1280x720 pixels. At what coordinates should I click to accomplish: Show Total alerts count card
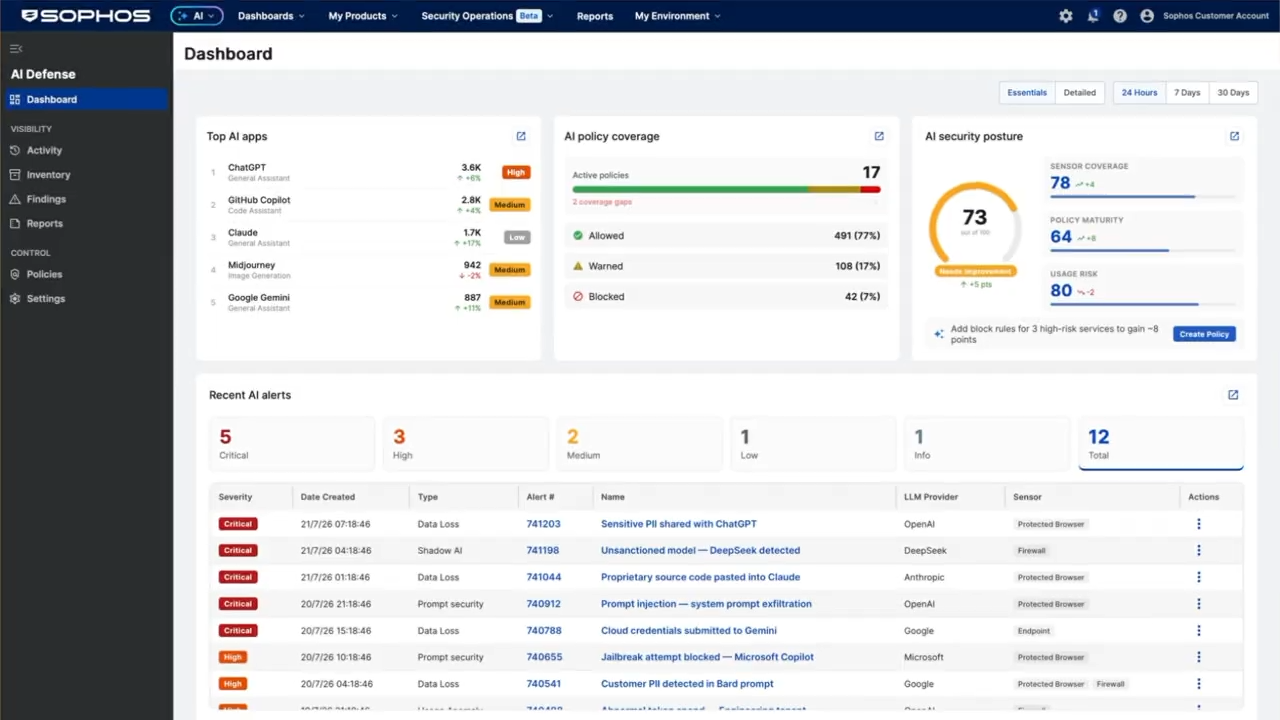[x=1161, y=444]
